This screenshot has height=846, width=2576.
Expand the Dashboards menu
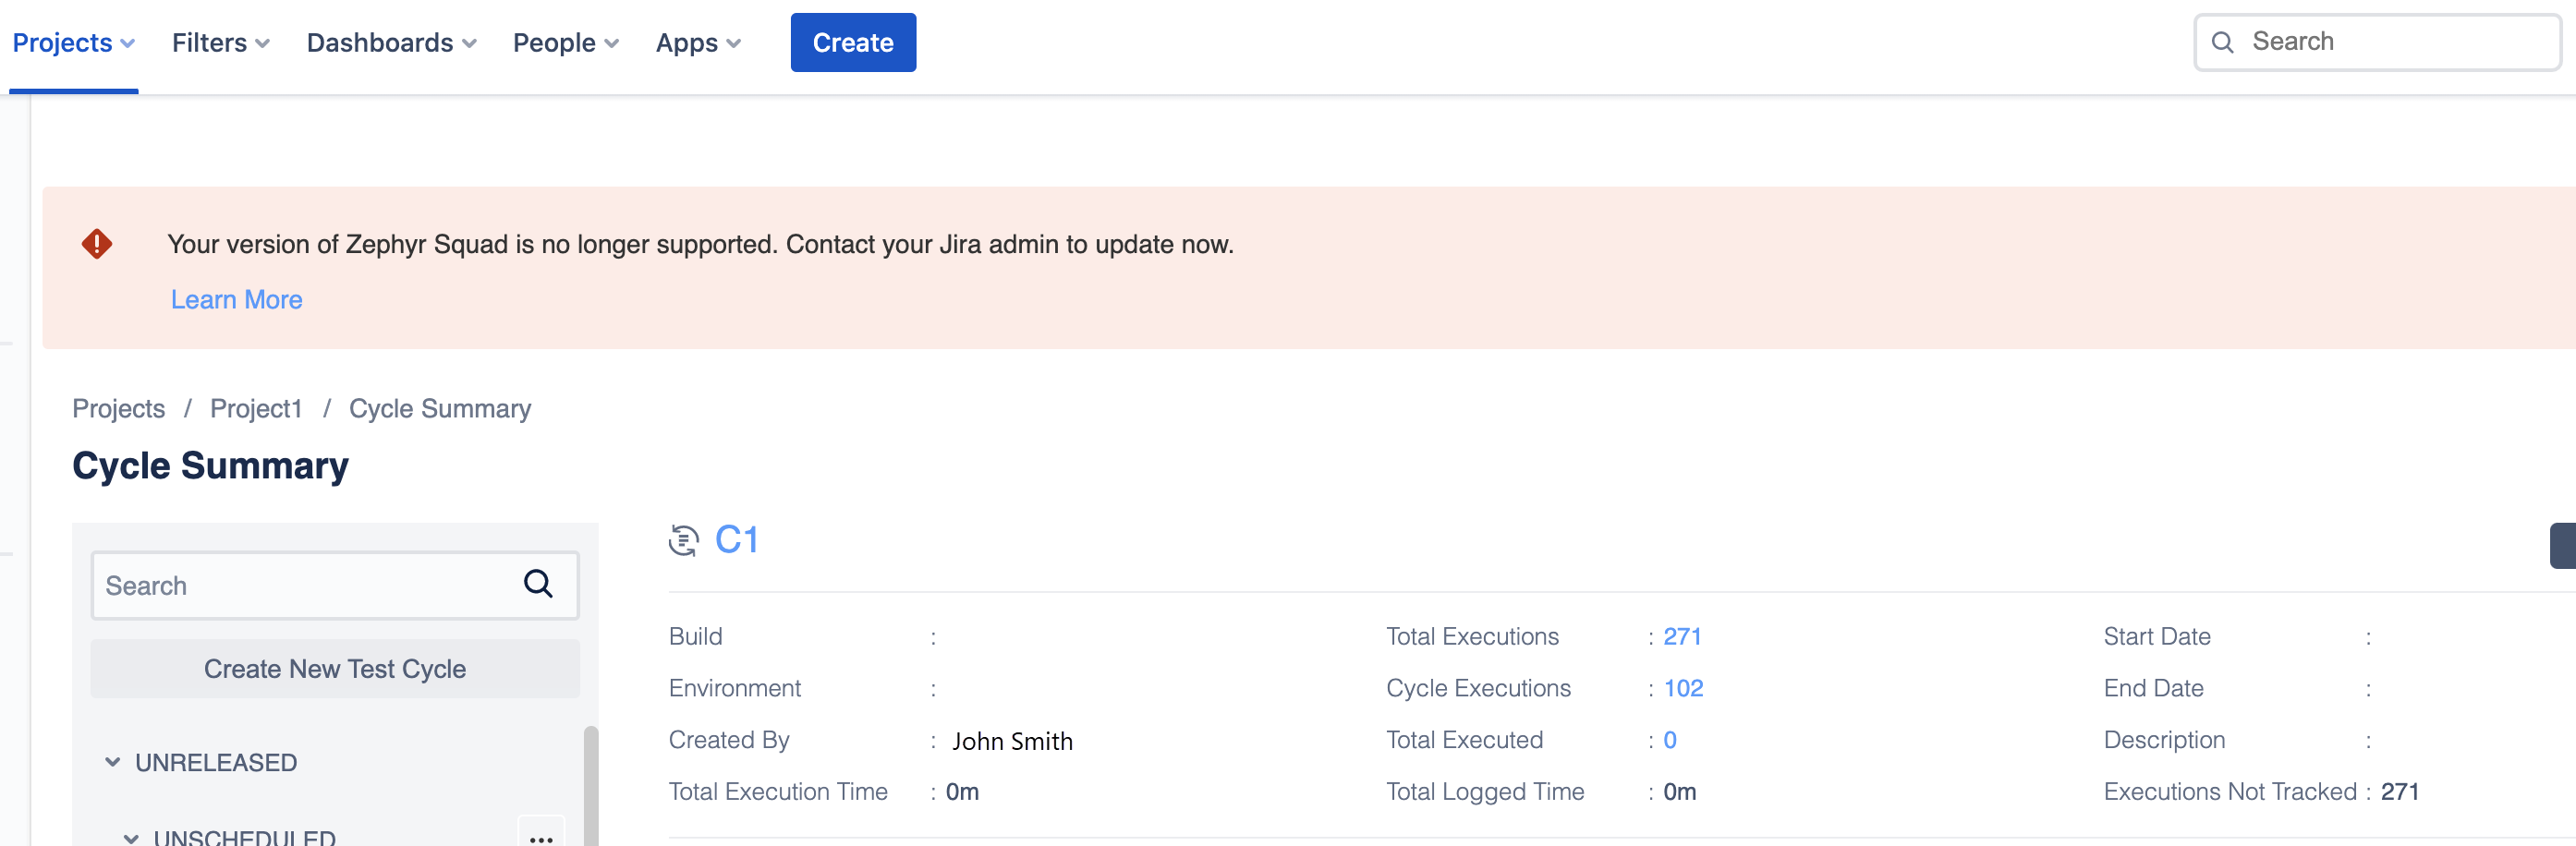point(391,43)
